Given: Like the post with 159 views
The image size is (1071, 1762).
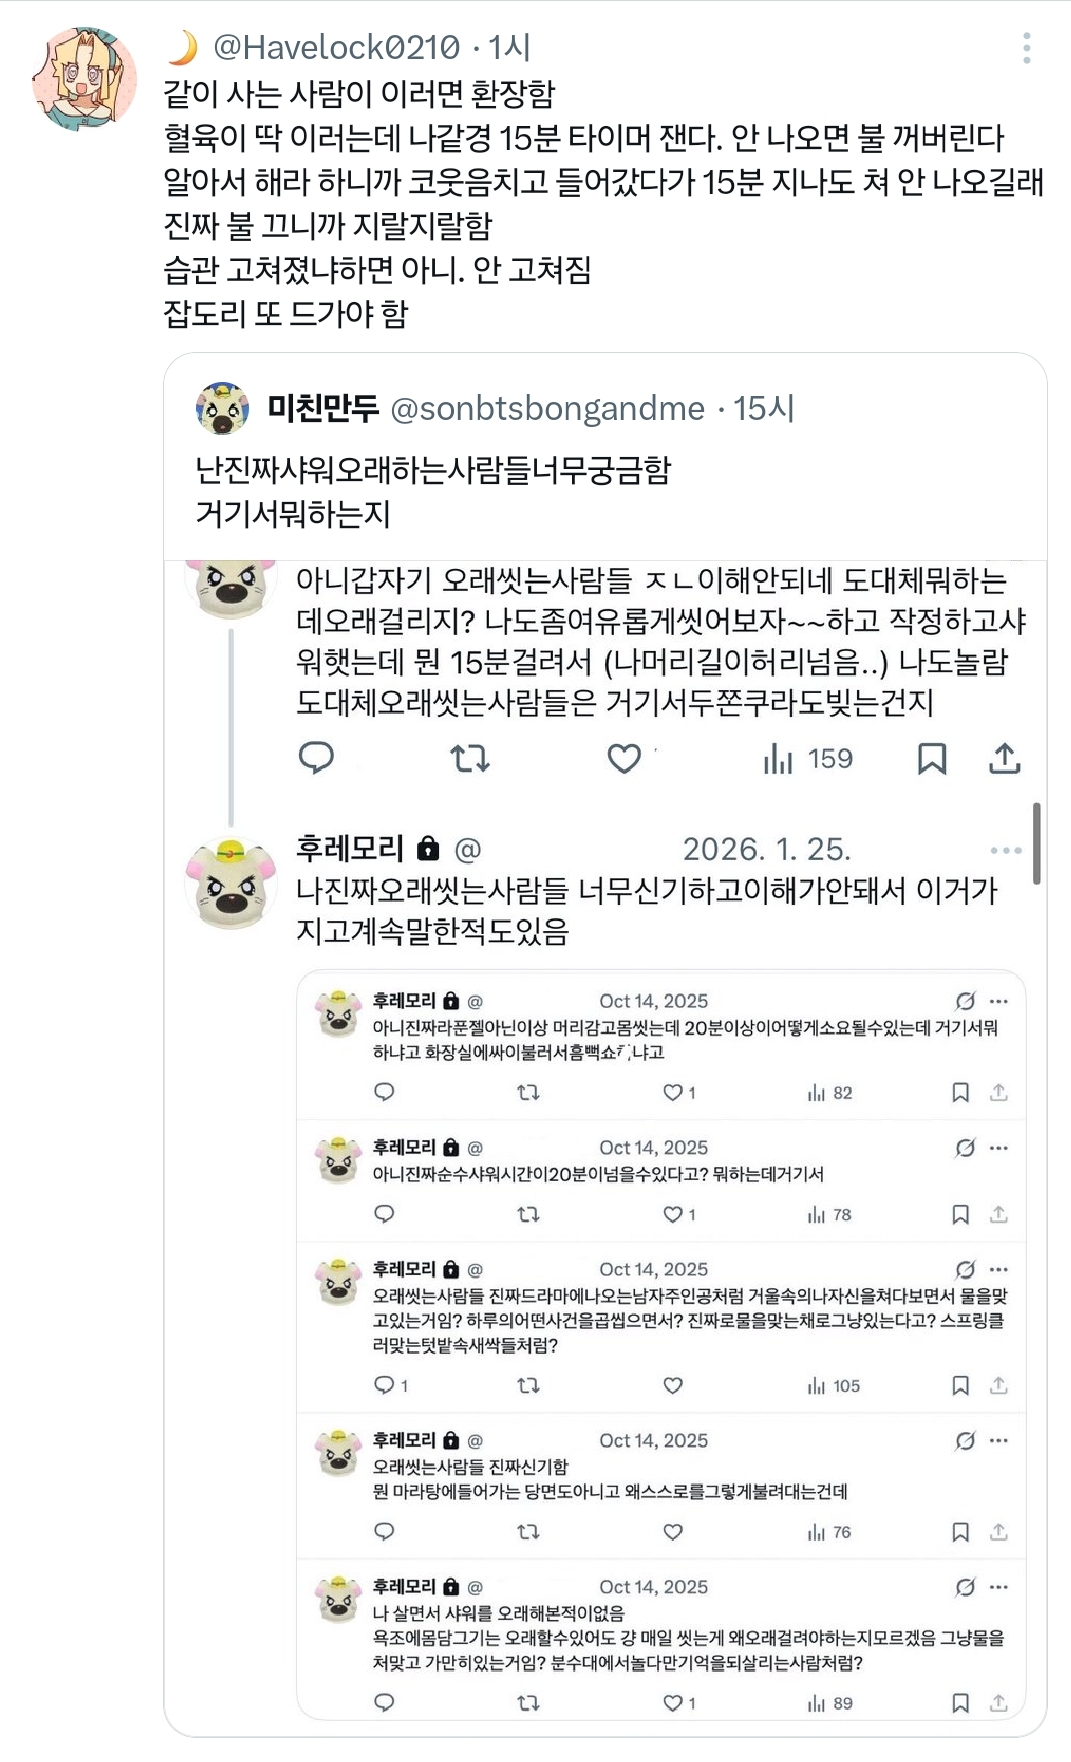Looking at the screenshot, I should [624, 758].
